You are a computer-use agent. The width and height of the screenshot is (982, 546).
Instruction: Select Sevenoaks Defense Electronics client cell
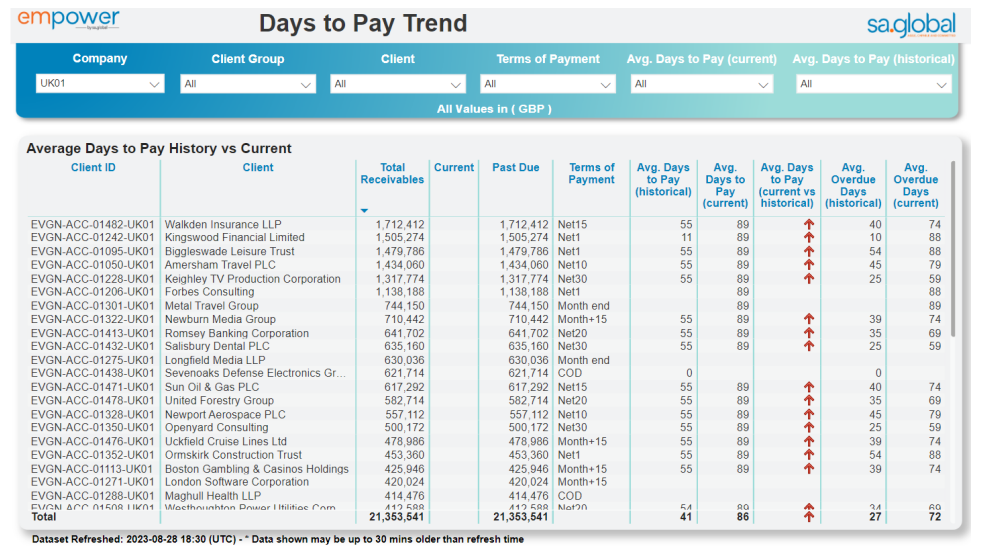256,373
